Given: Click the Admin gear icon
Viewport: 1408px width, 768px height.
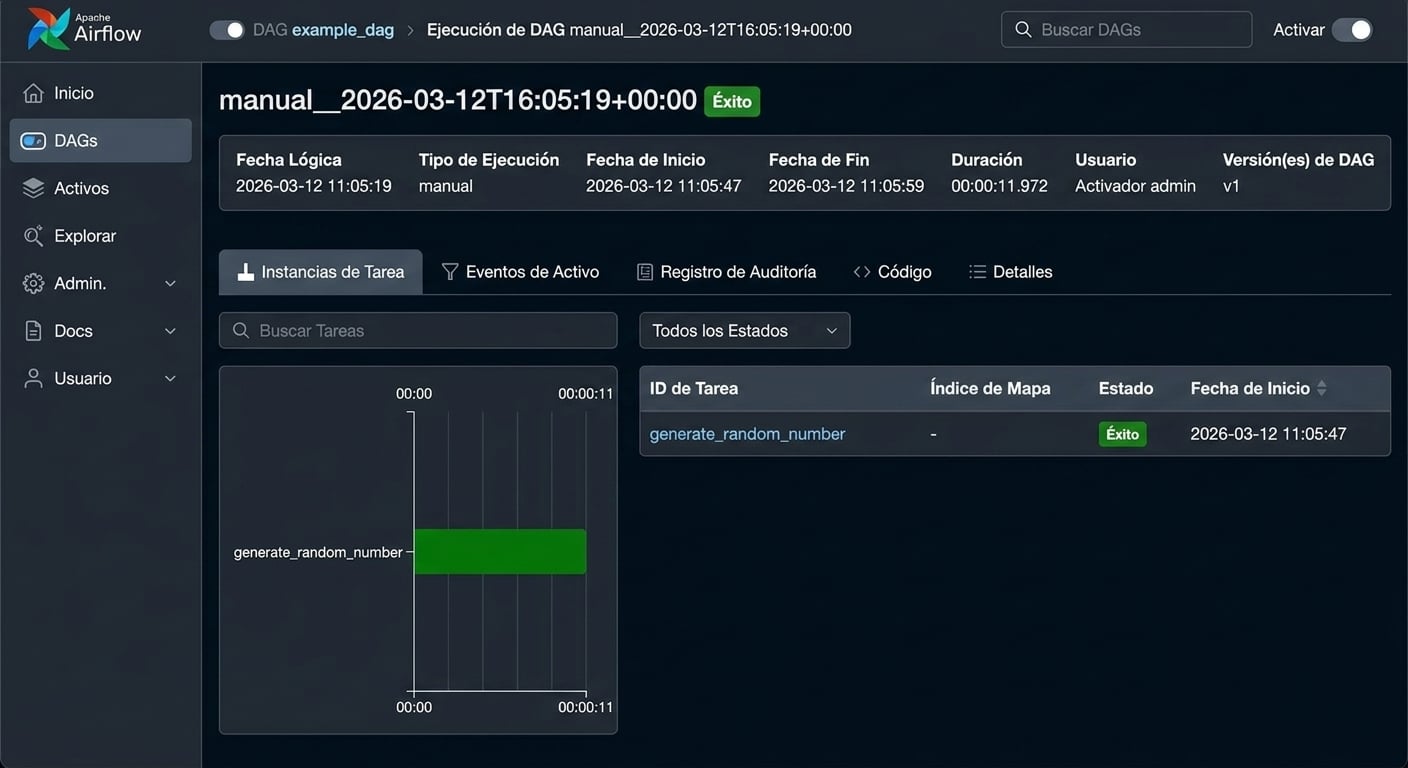Looking at the screenshot, I should (33, 284).
